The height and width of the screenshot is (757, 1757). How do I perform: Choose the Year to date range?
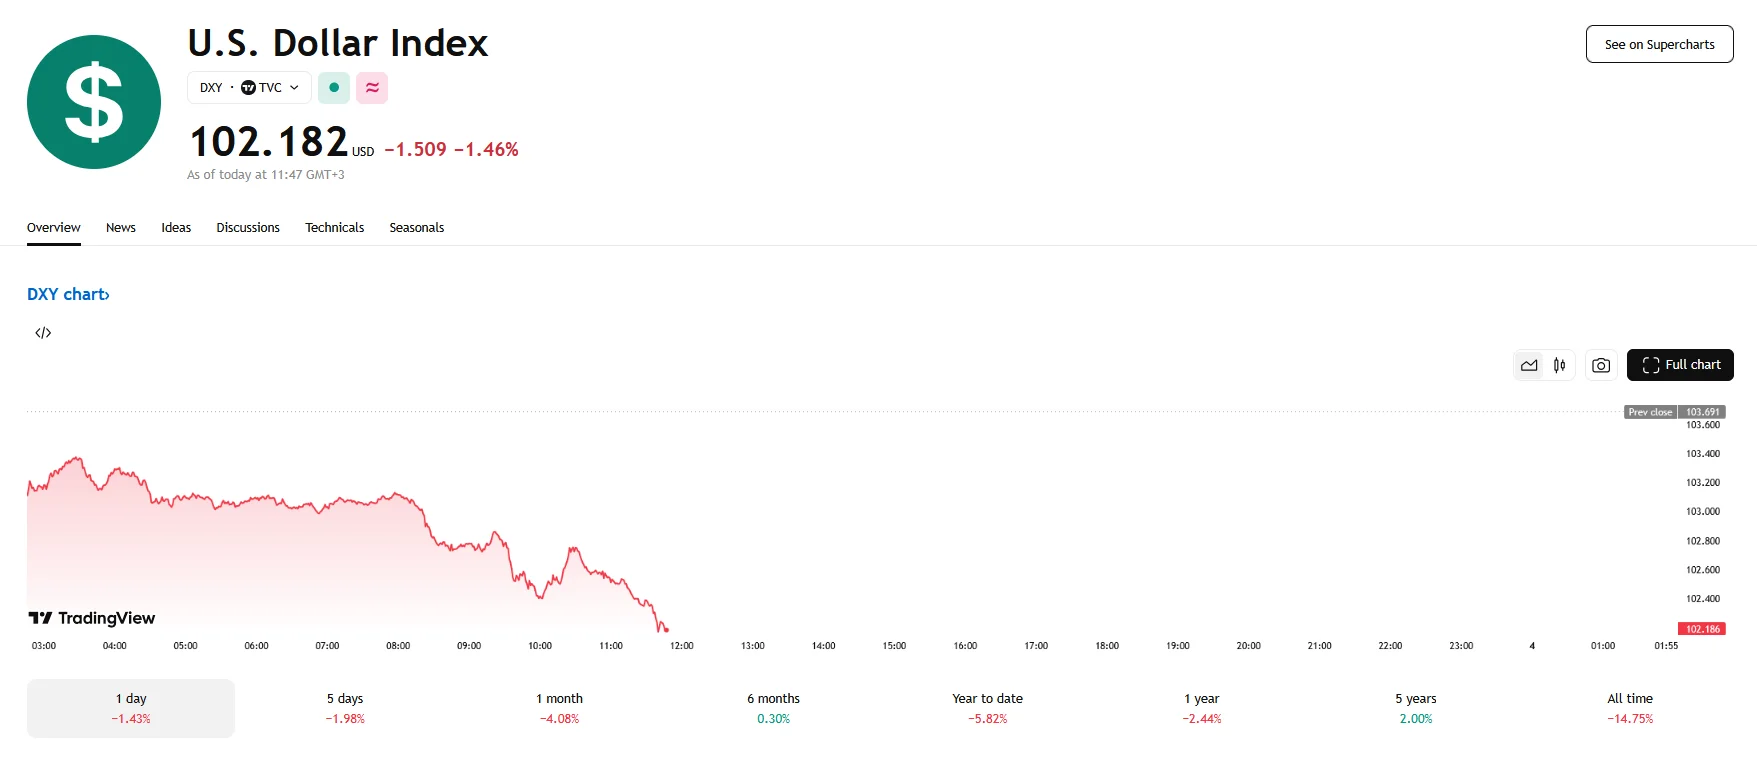[x=987, y=708]
